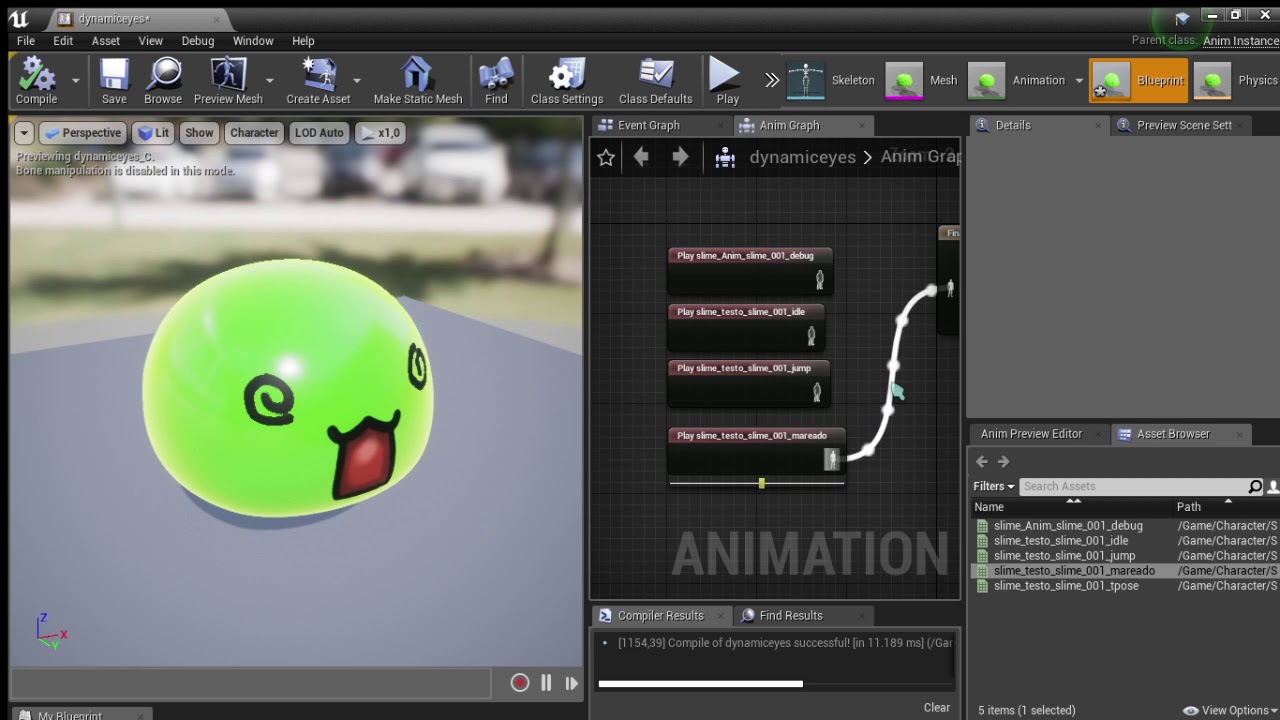Select Play slime_testo_slime_001_jump node

[749, 383]
